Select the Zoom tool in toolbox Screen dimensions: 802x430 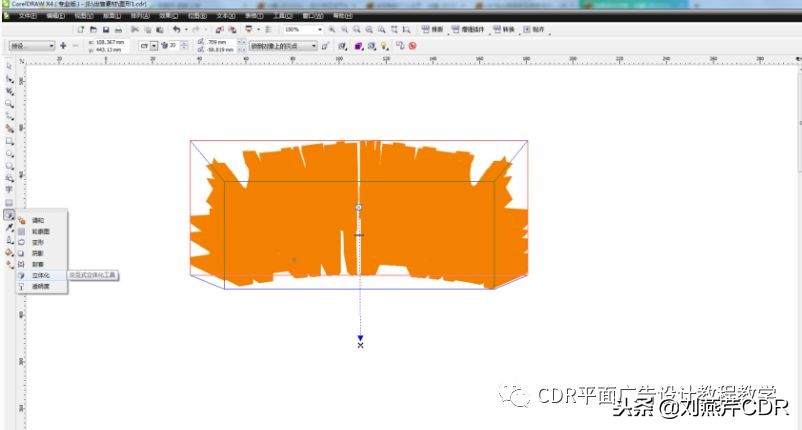(x=9, y=104)
